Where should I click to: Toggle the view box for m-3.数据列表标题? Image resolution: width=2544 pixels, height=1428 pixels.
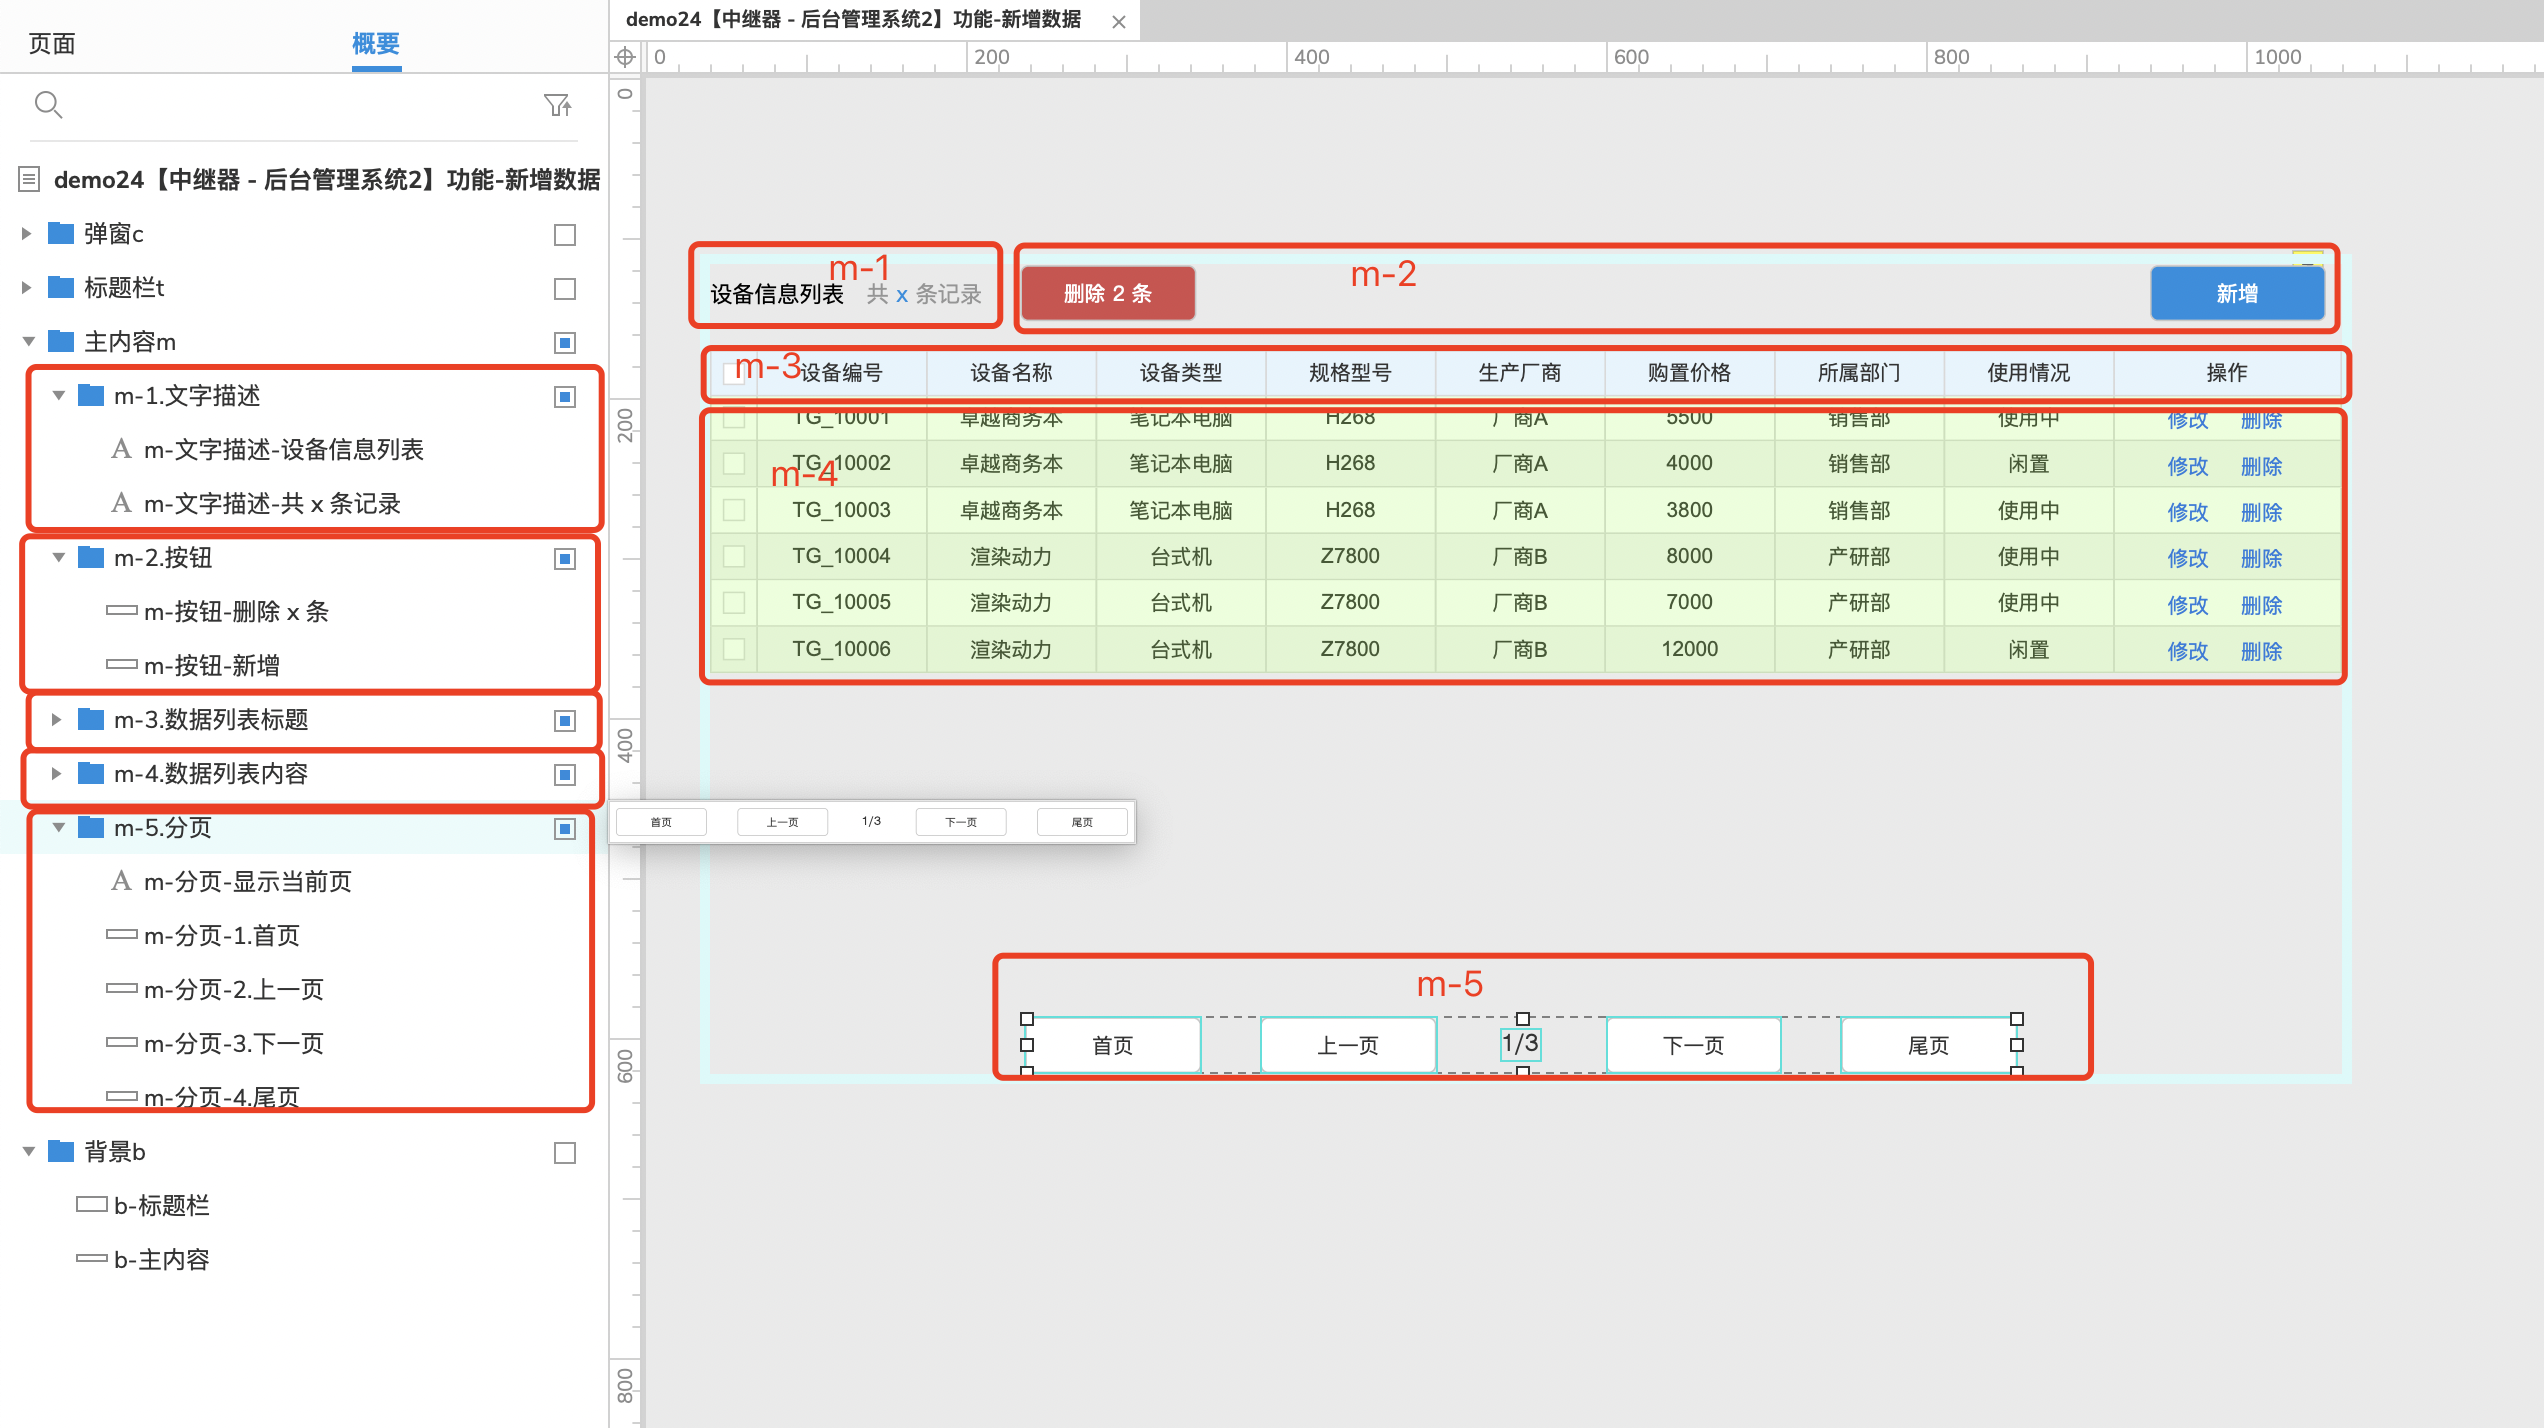point(565,720)
